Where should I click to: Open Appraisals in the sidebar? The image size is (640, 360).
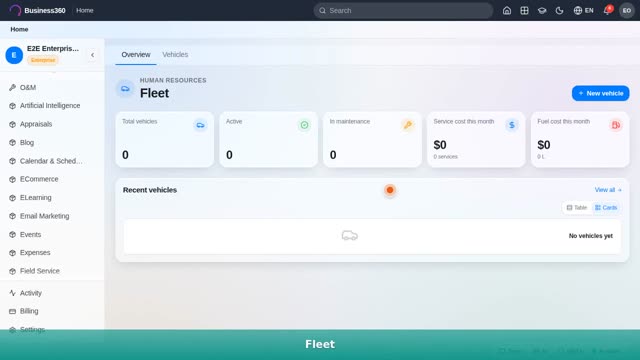[x=52, y=124]
